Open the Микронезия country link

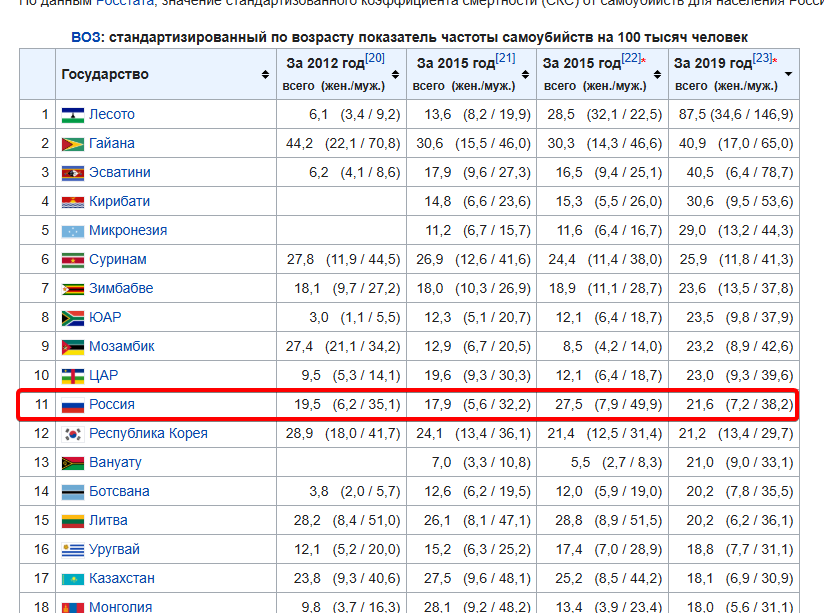128,230
